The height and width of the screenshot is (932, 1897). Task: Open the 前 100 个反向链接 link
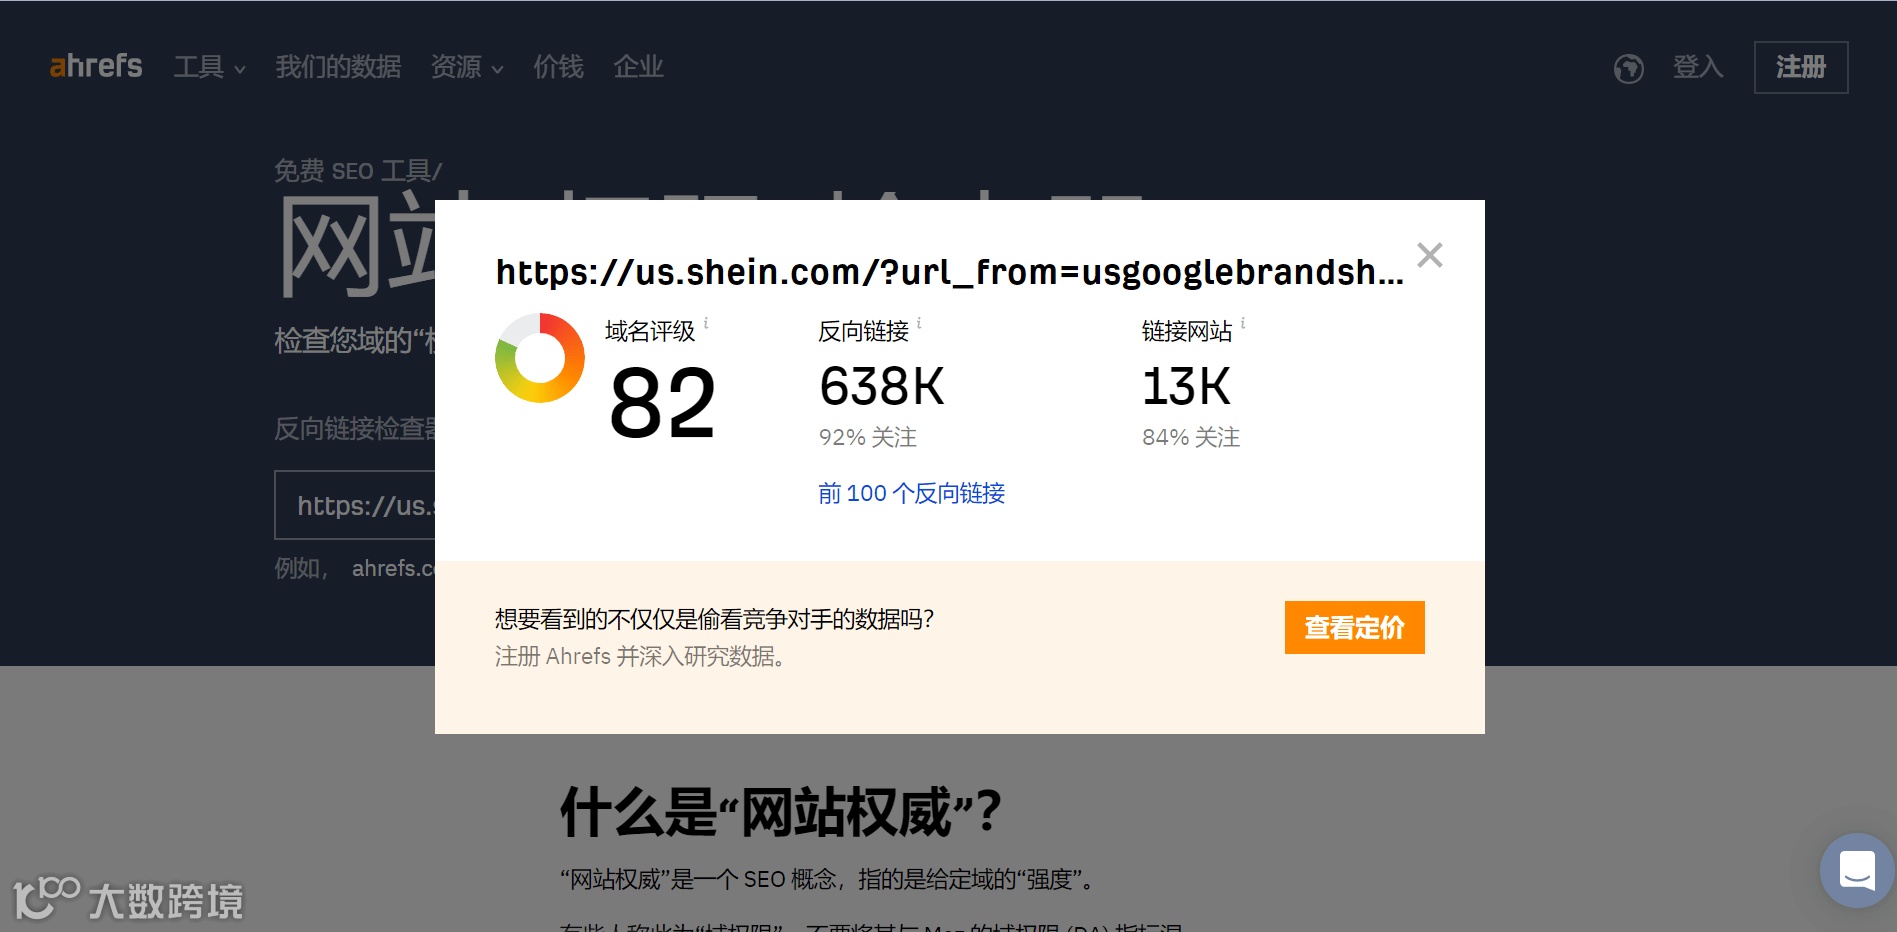pos(910,493)
